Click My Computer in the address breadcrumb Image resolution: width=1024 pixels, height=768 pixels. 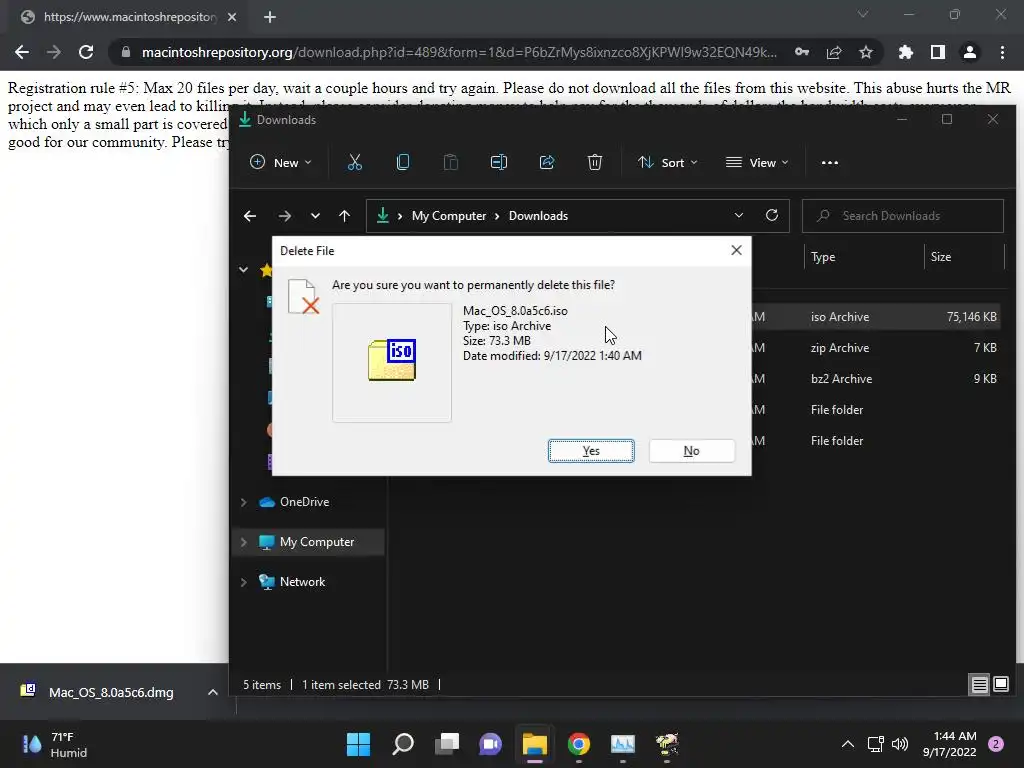[x=449, y=216]
